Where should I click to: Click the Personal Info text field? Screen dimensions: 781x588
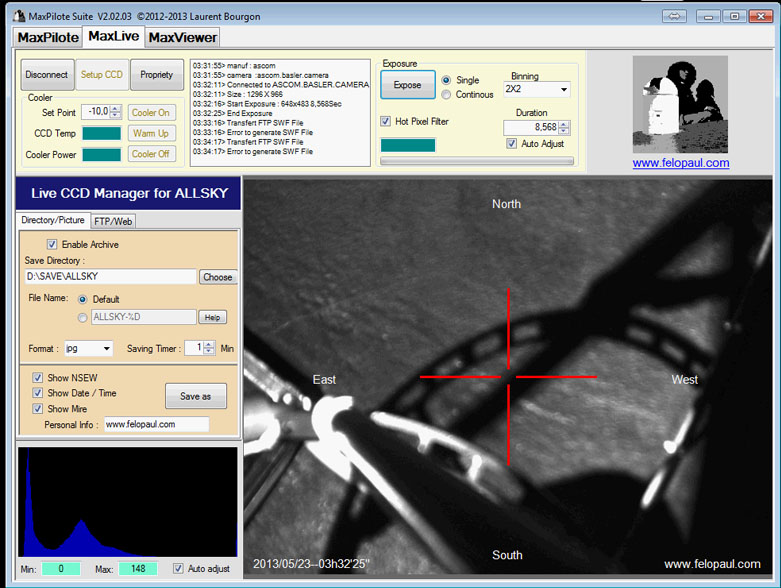[156, 424]
